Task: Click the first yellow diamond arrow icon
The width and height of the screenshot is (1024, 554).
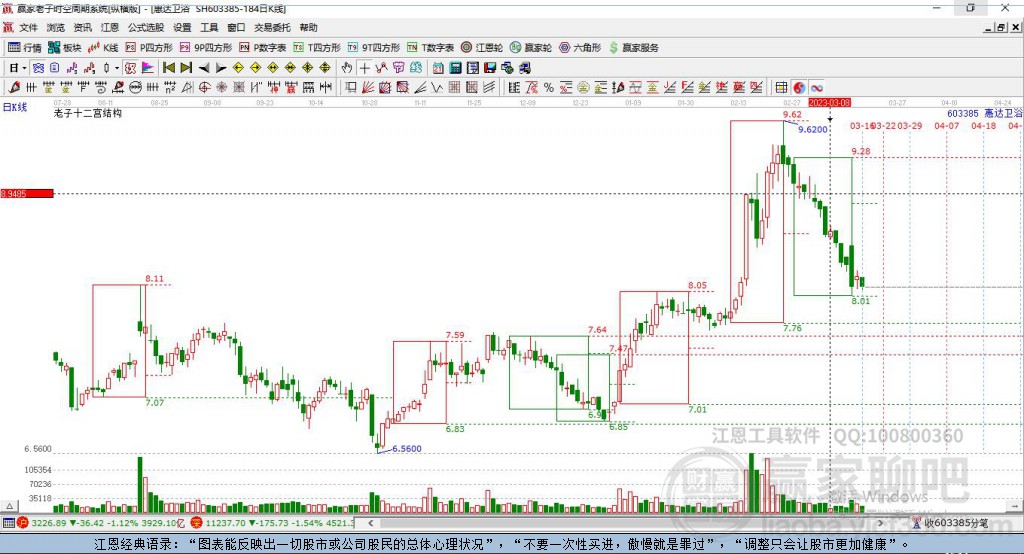Action: 238,68
